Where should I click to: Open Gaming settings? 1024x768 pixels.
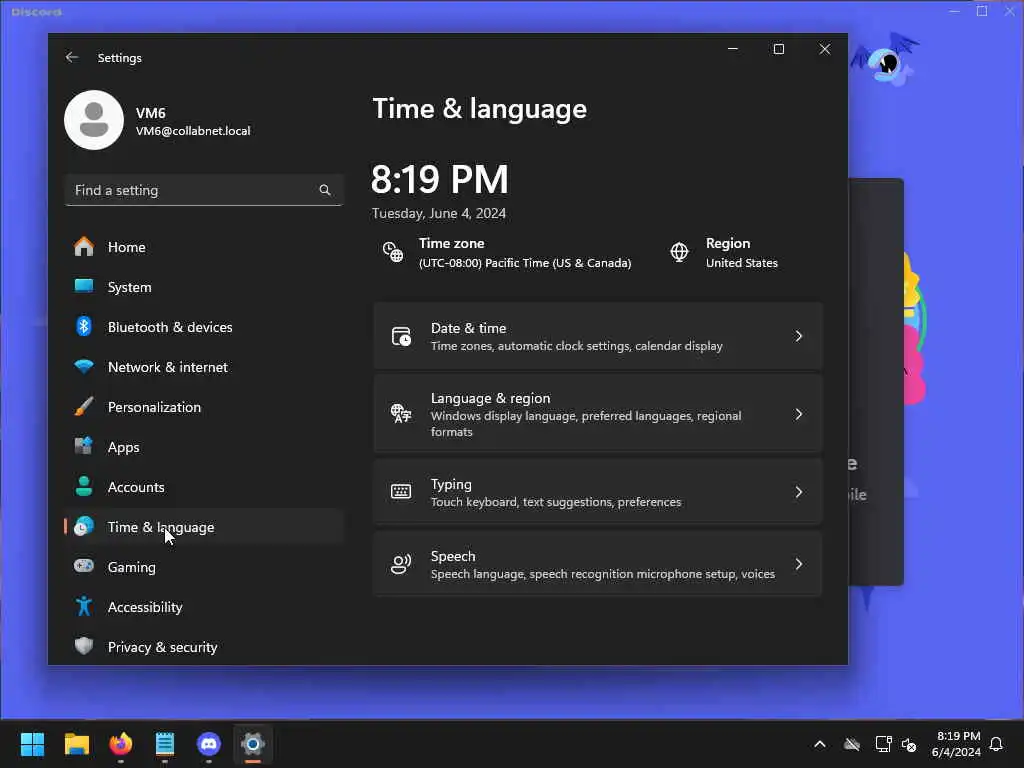(x=204, y=567)
